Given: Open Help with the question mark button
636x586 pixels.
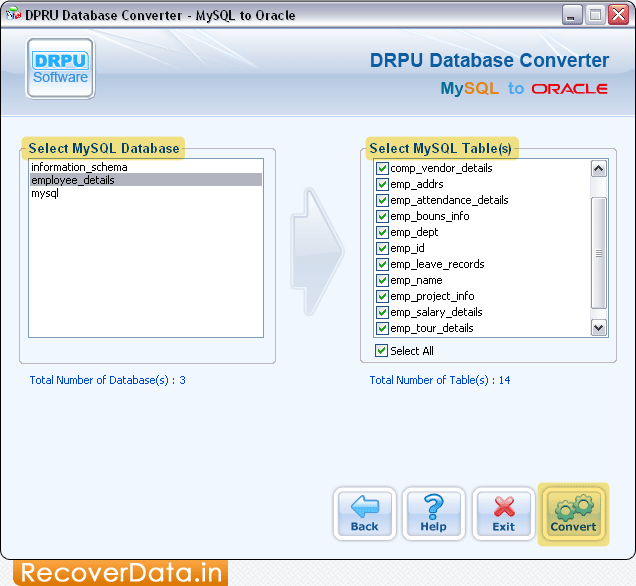Looking at the screenshot, I should pyautogui.click(x=434, y=514).
